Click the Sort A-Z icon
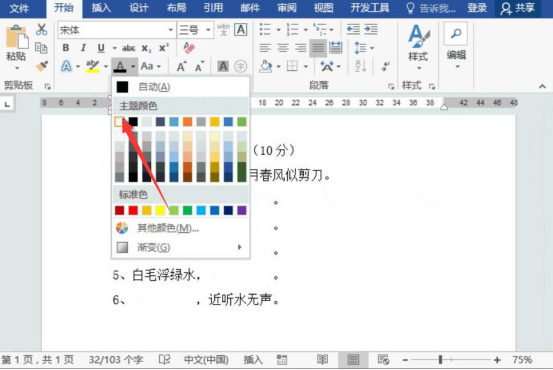This screenshot has height=370, width=553. 360,66
